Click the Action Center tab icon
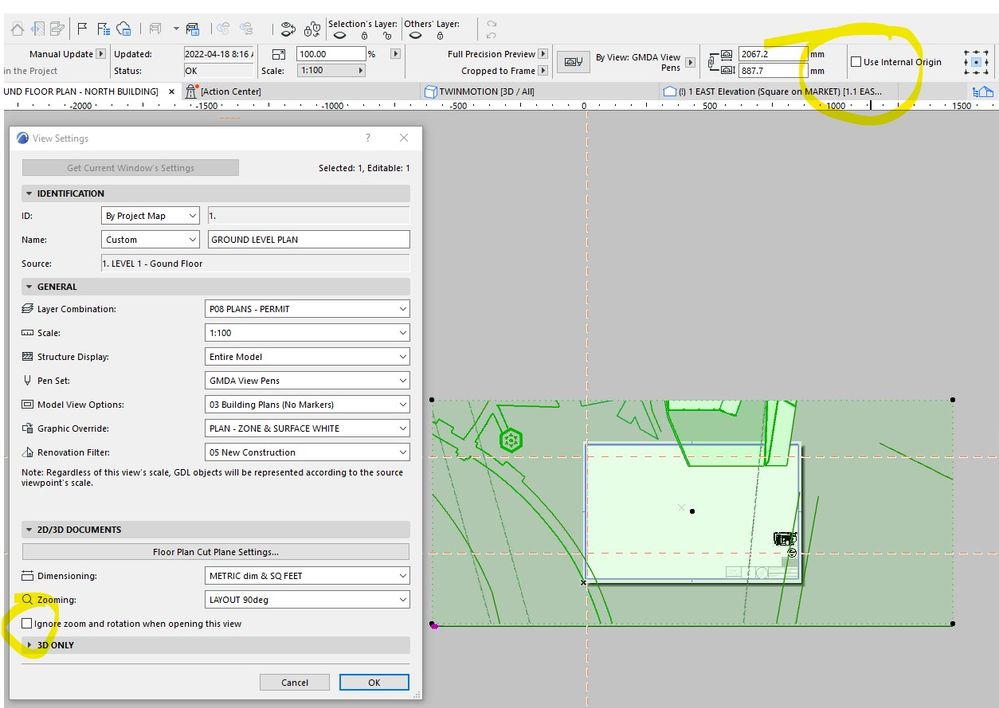The image size is (999, 708). tap(192, 91)
